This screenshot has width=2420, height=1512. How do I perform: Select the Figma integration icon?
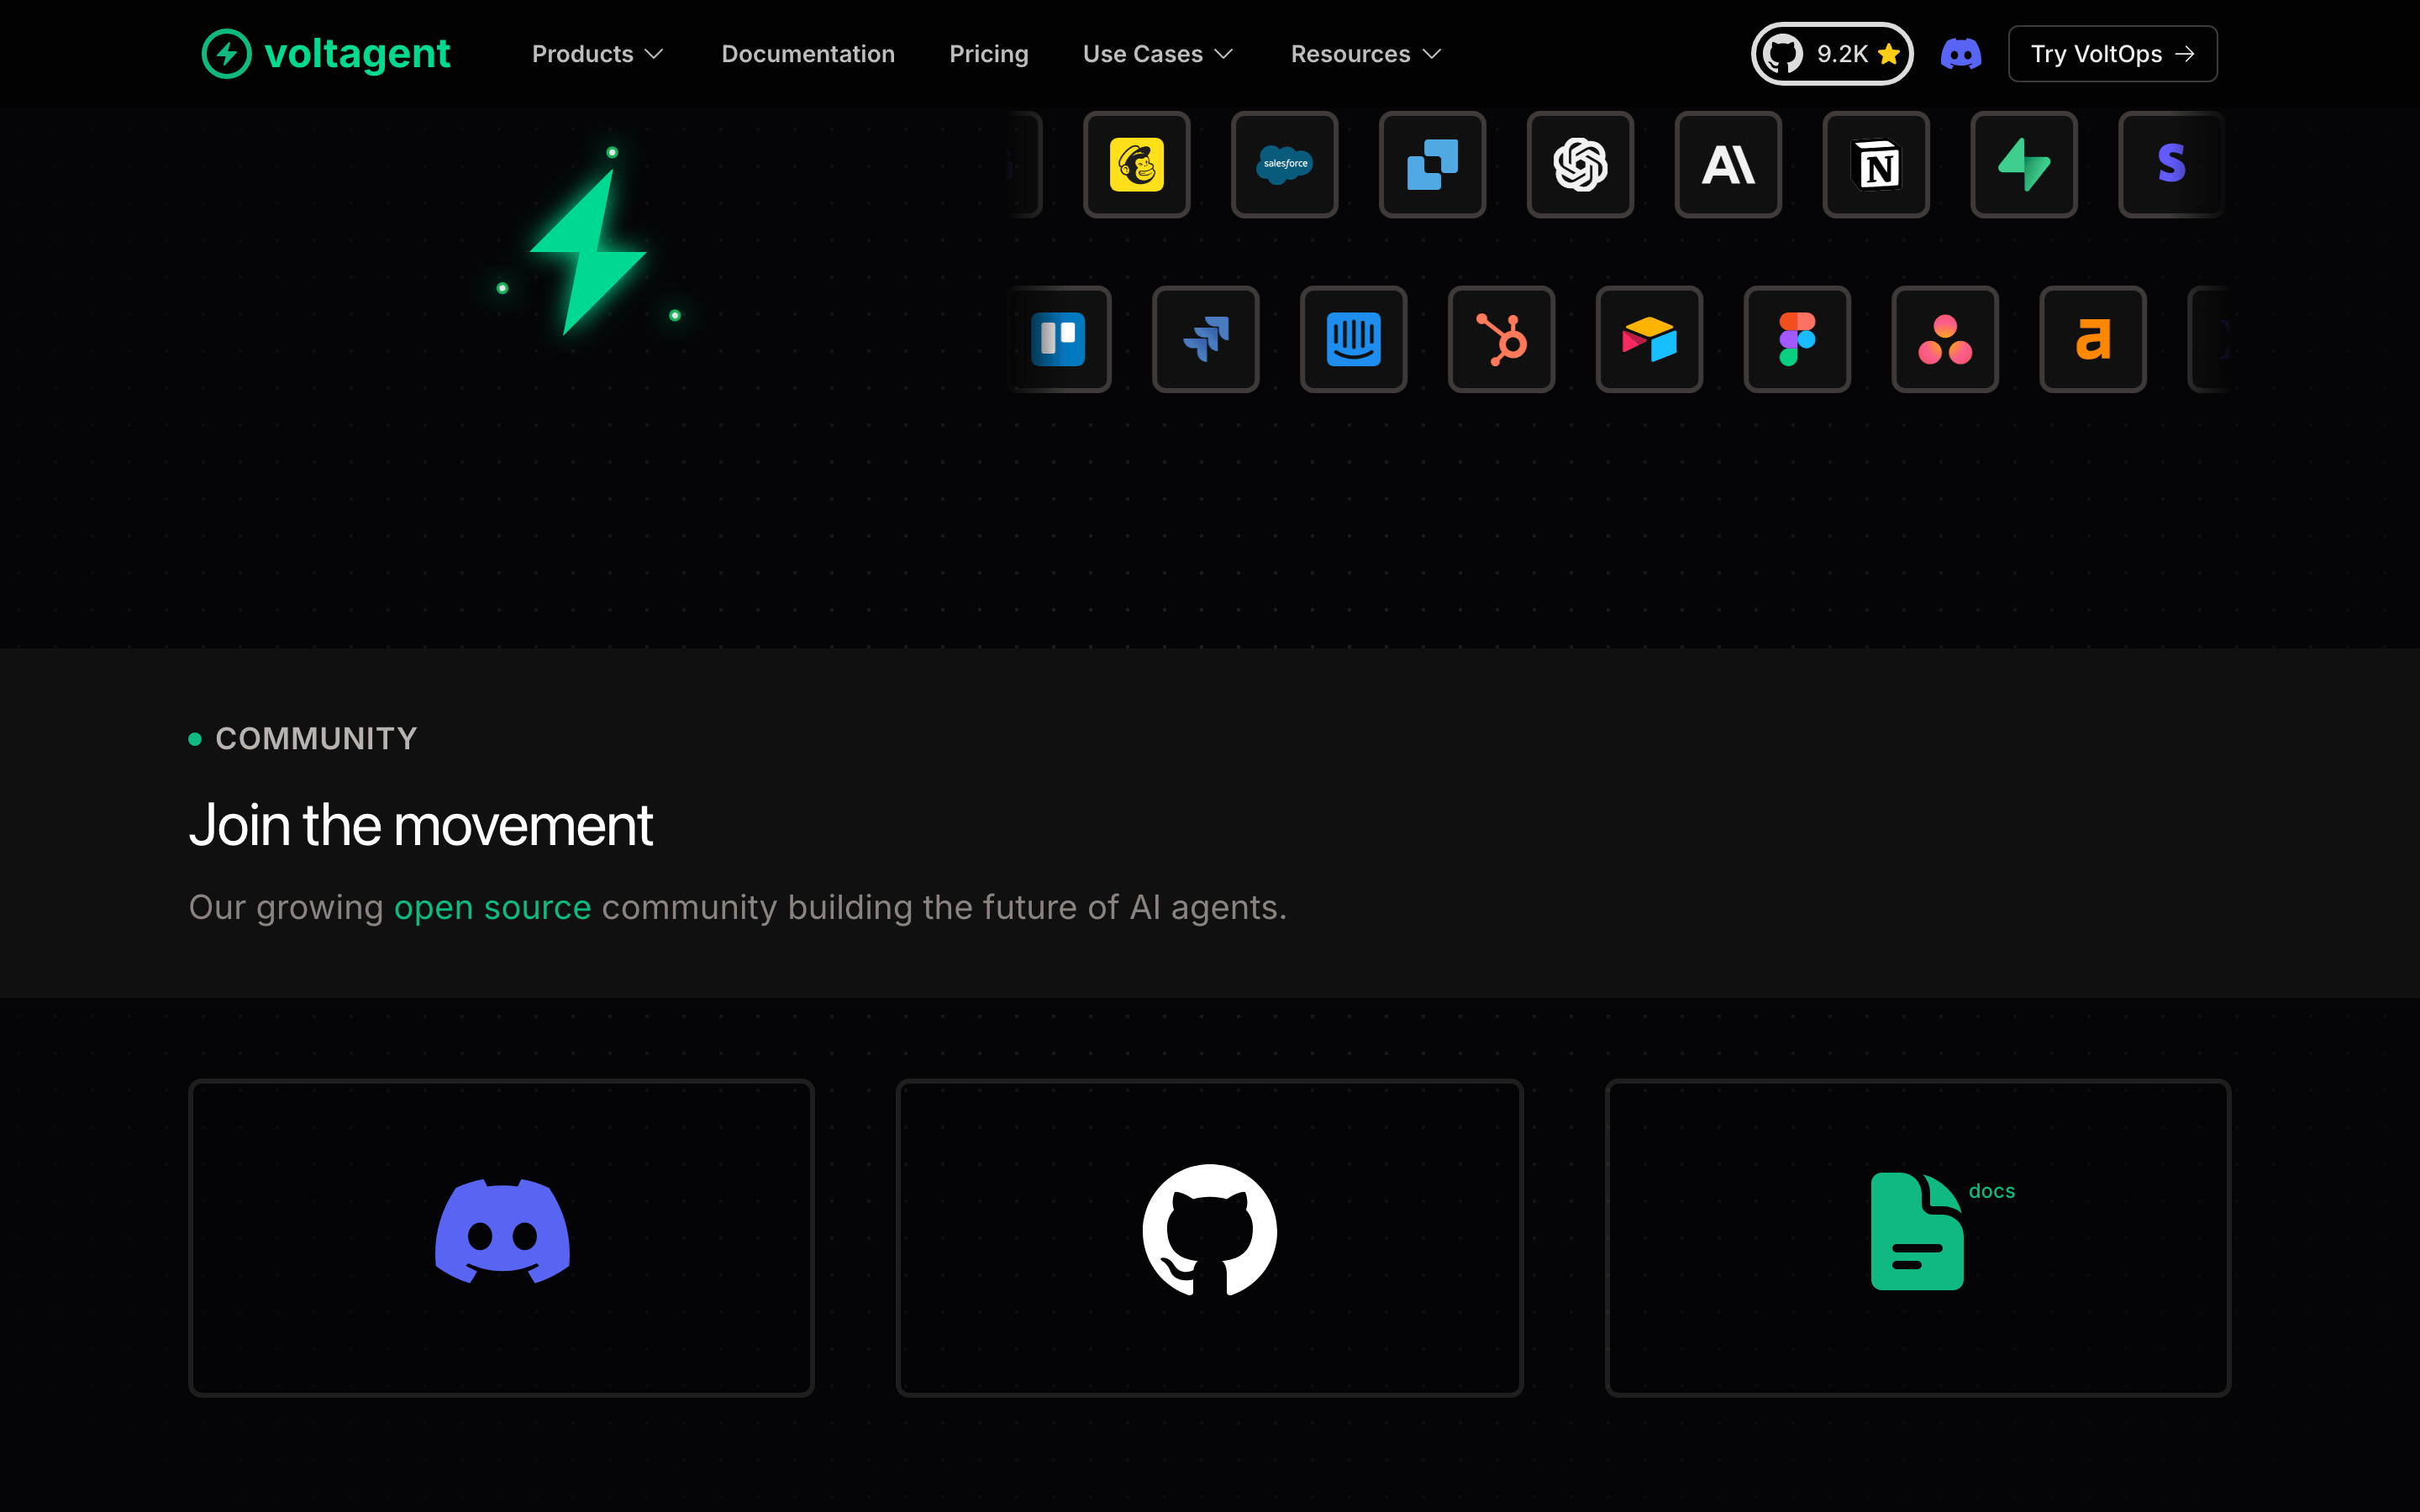(1797, 339)
